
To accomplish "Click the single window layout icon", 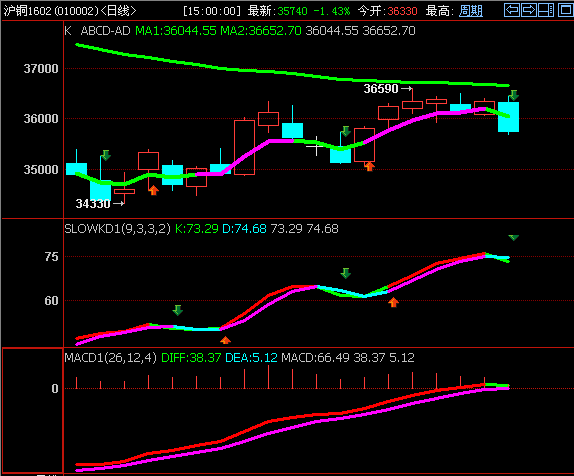I will 566,10.
